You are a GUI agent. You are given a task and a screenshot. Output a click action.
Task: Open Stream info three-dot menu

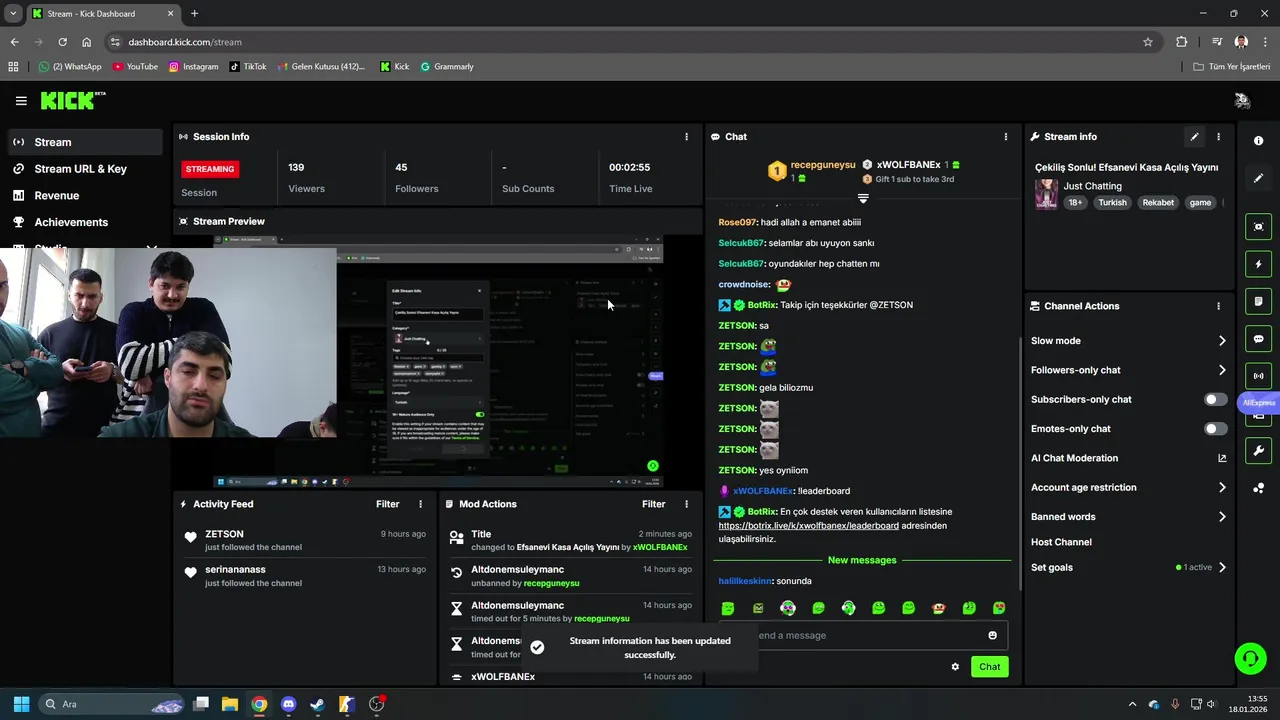1218,137
